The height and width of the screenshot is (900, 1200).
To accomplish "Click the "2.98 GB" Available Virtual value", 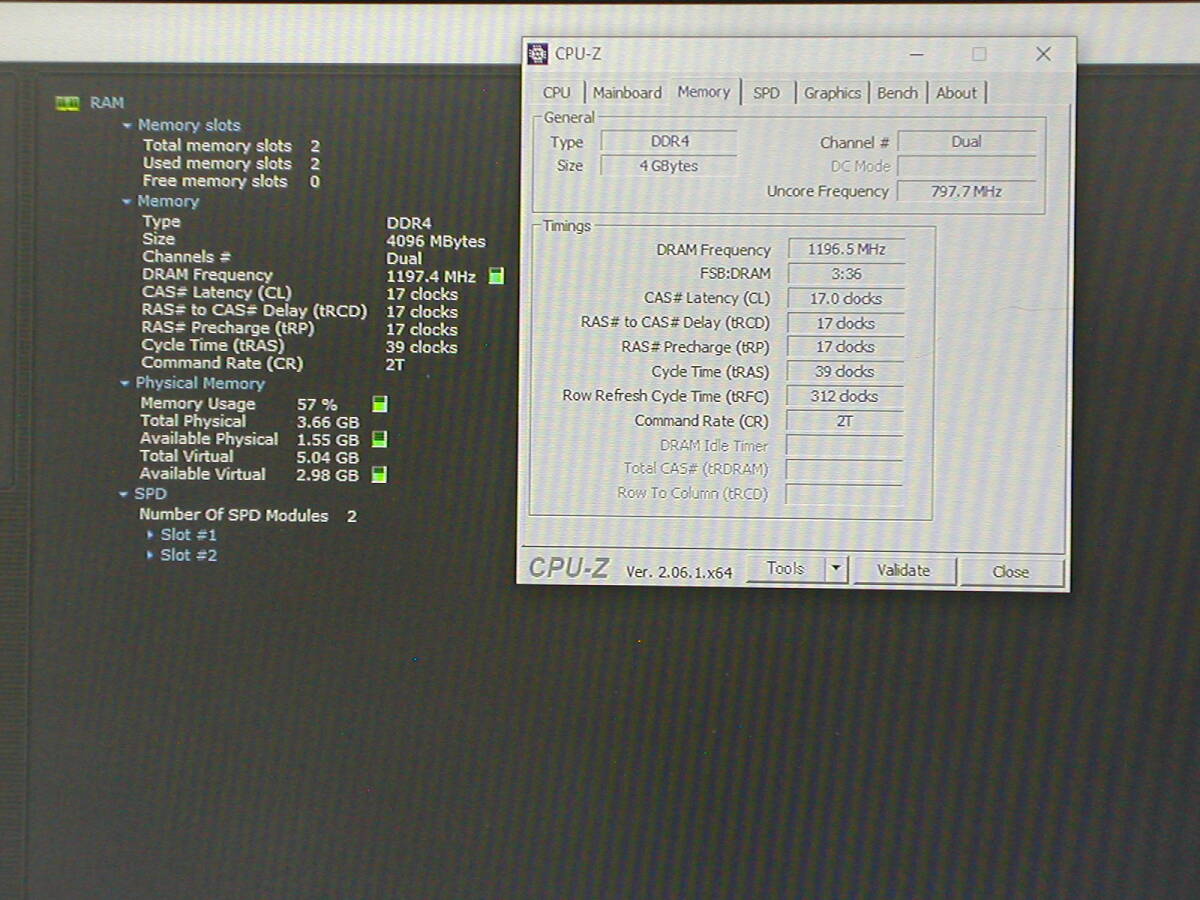I will 327,475.
